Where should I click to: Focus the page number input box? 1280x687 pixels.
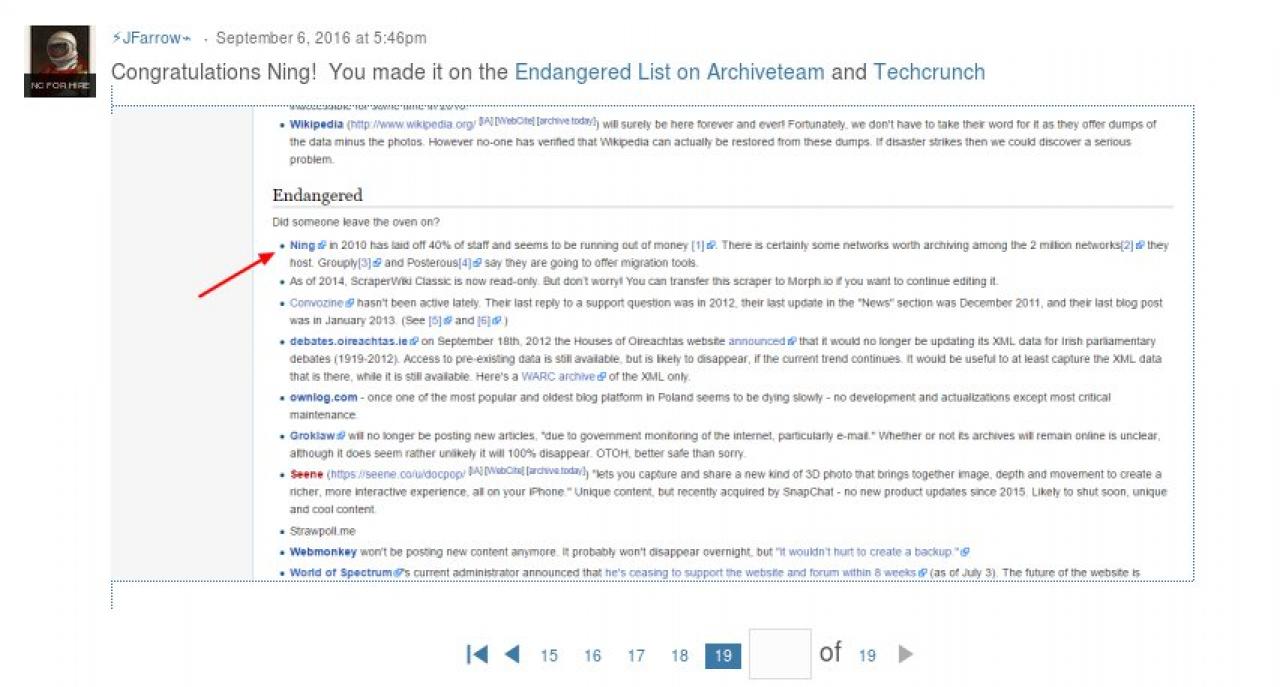pos(780,655)
